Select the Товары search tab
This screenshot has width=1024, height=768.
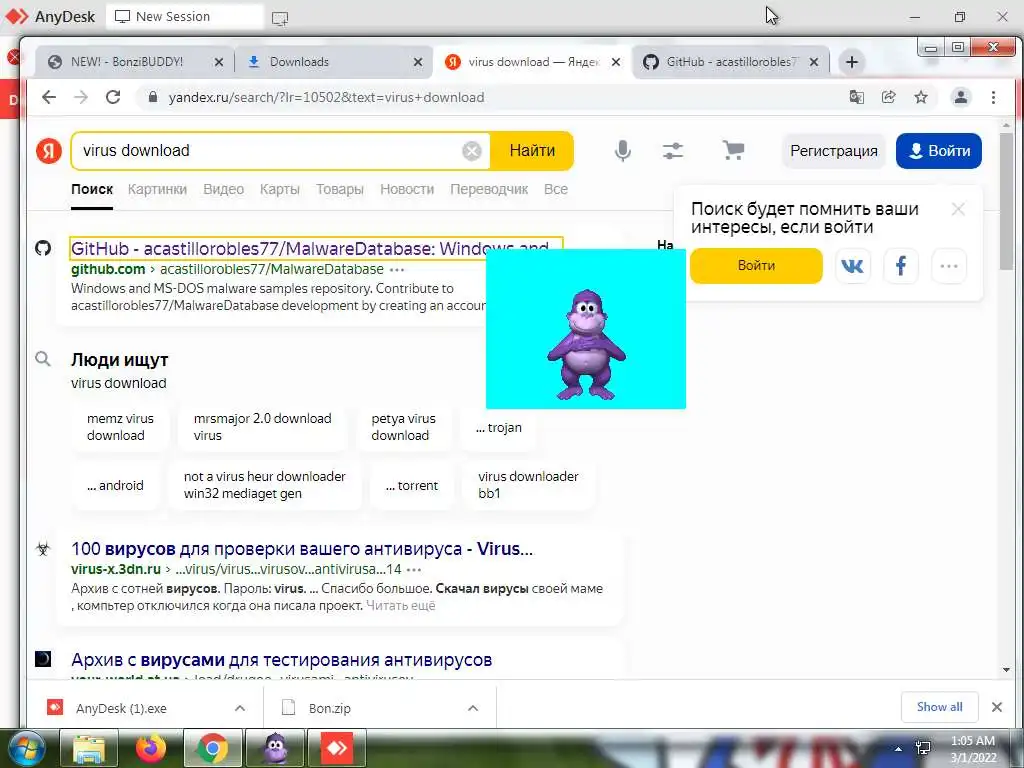[x=340, y=189]
